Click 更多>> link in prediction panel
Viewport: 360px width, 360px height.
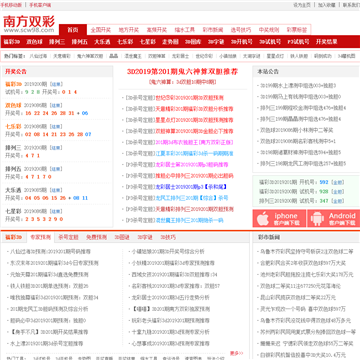pyautogui.click(x=236, y=353)
